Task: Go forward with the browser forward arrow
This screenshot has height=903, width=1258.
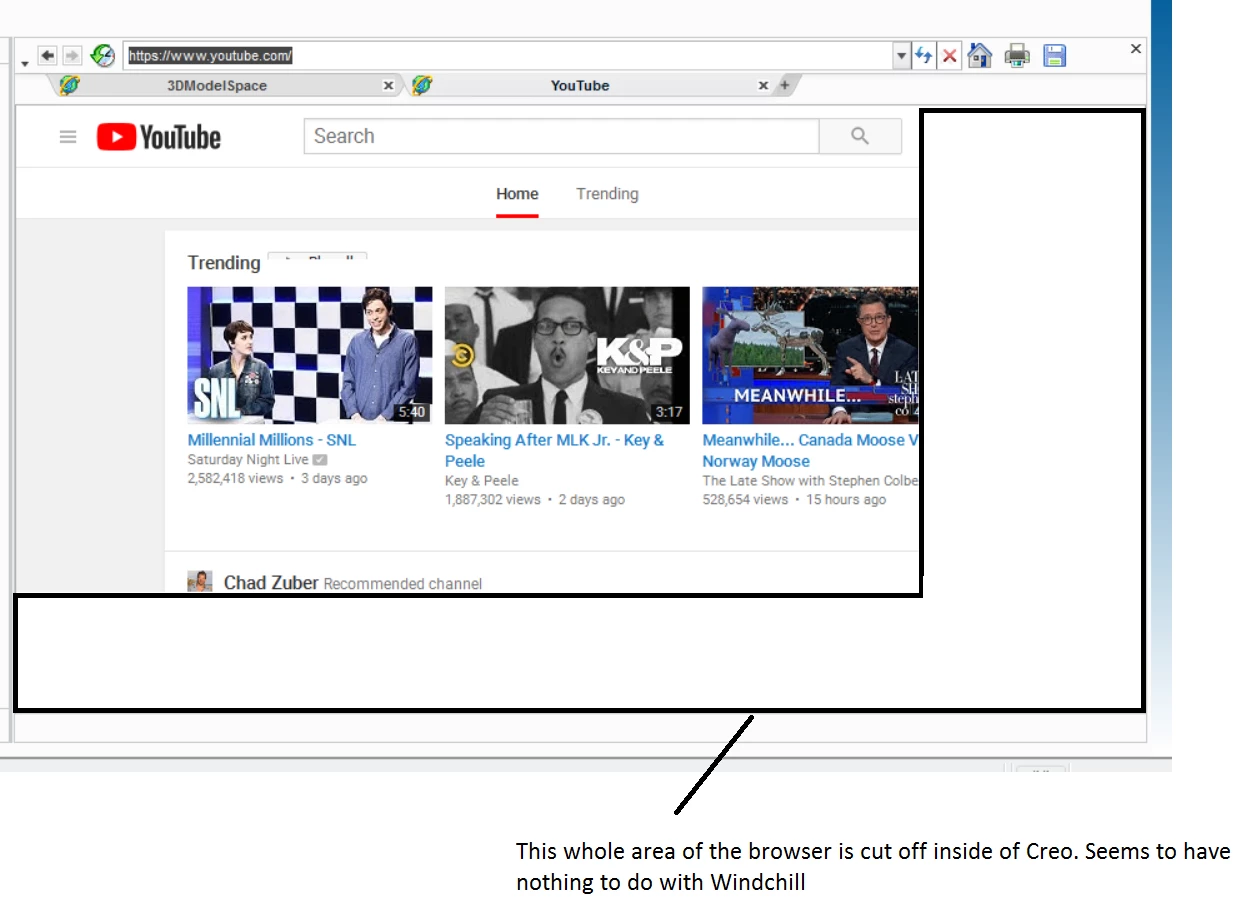Action: coord(72,56)
